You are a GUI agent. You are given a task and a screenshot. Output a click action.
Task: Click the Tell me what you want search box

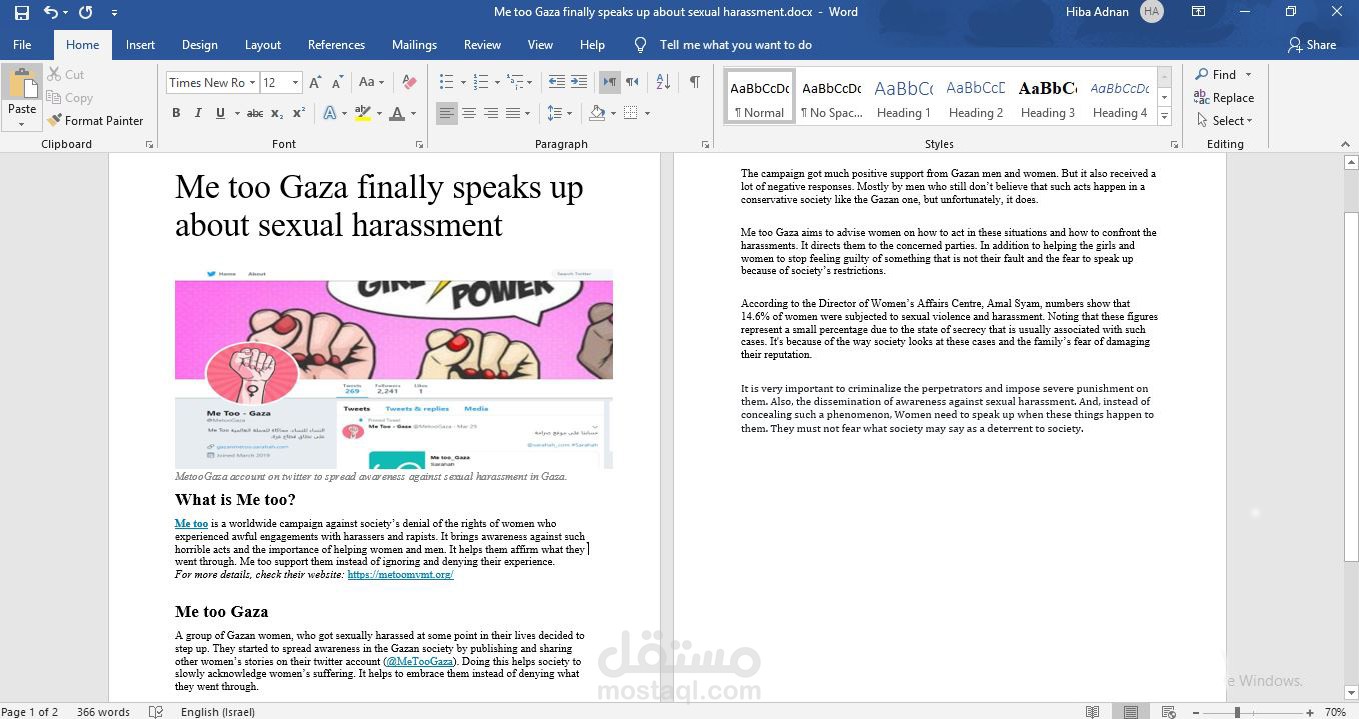735,44
